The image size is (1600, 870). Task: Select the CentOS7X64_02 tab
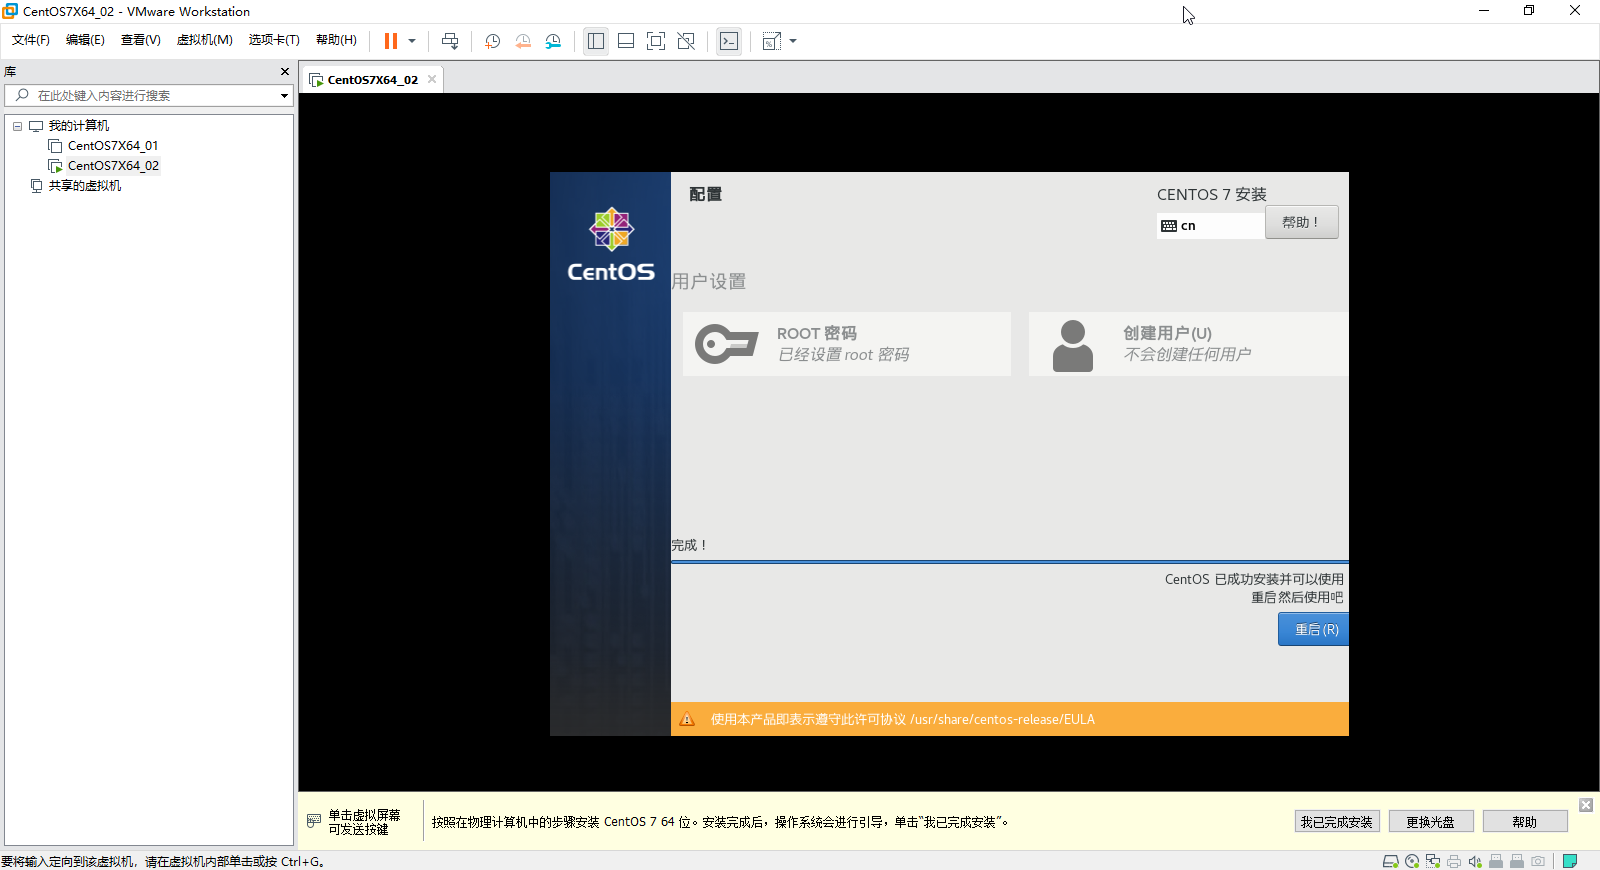point(372,80)
